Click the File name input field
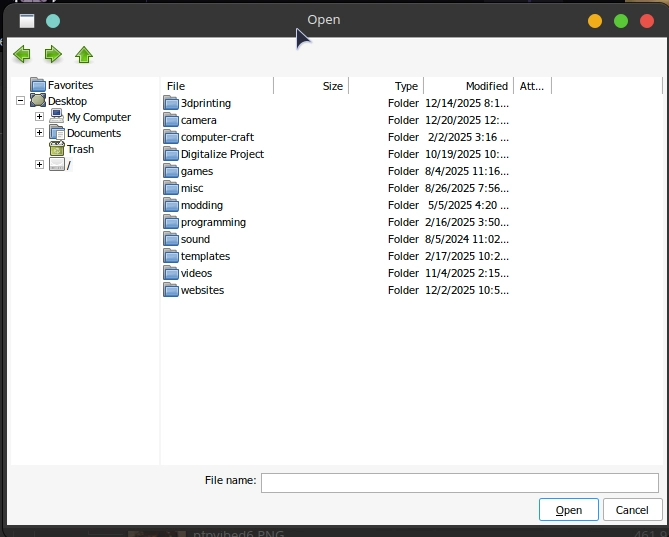Viewport: 669px width, 537px height. pyautogui.click(x=459, y=482)
